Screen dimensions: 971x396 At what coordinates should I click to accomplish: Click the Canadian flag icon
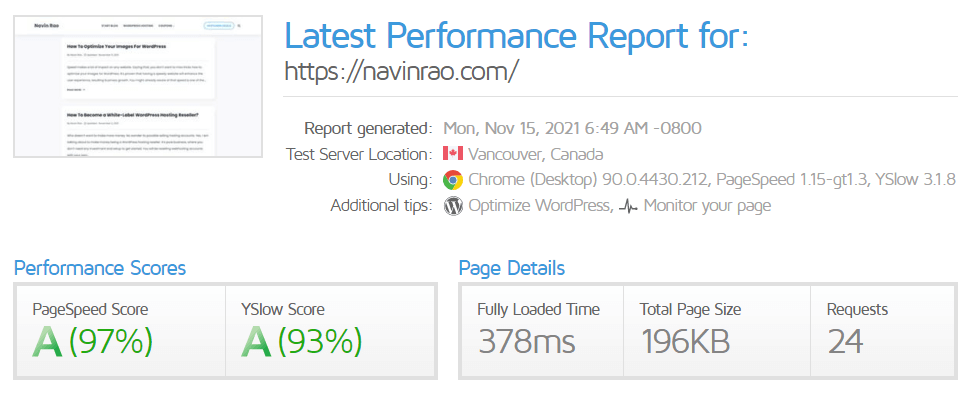tap(453, 153)
